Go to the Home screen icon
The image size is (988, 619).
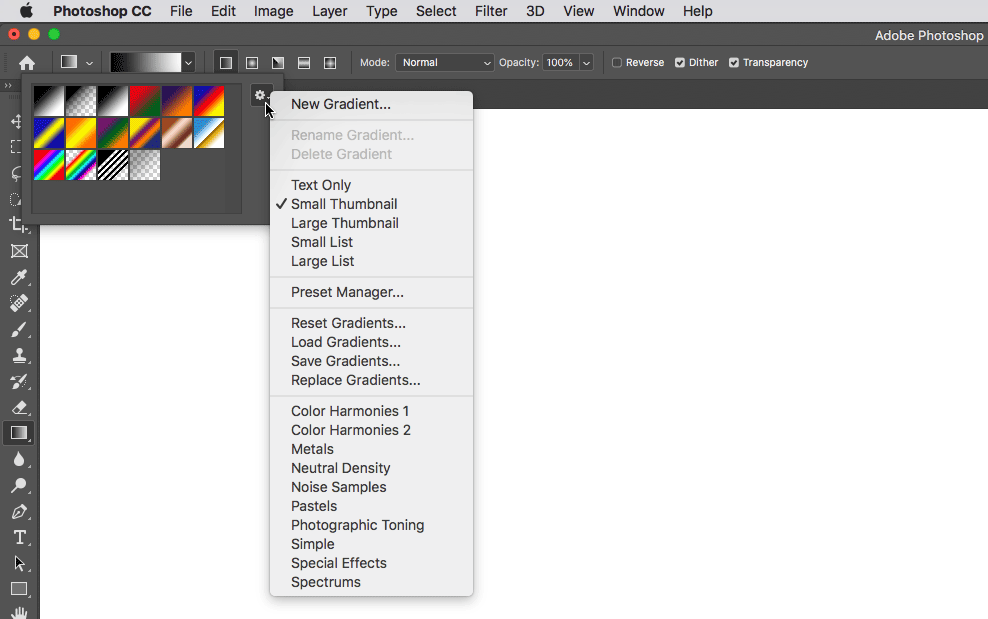tap(26, 62)
